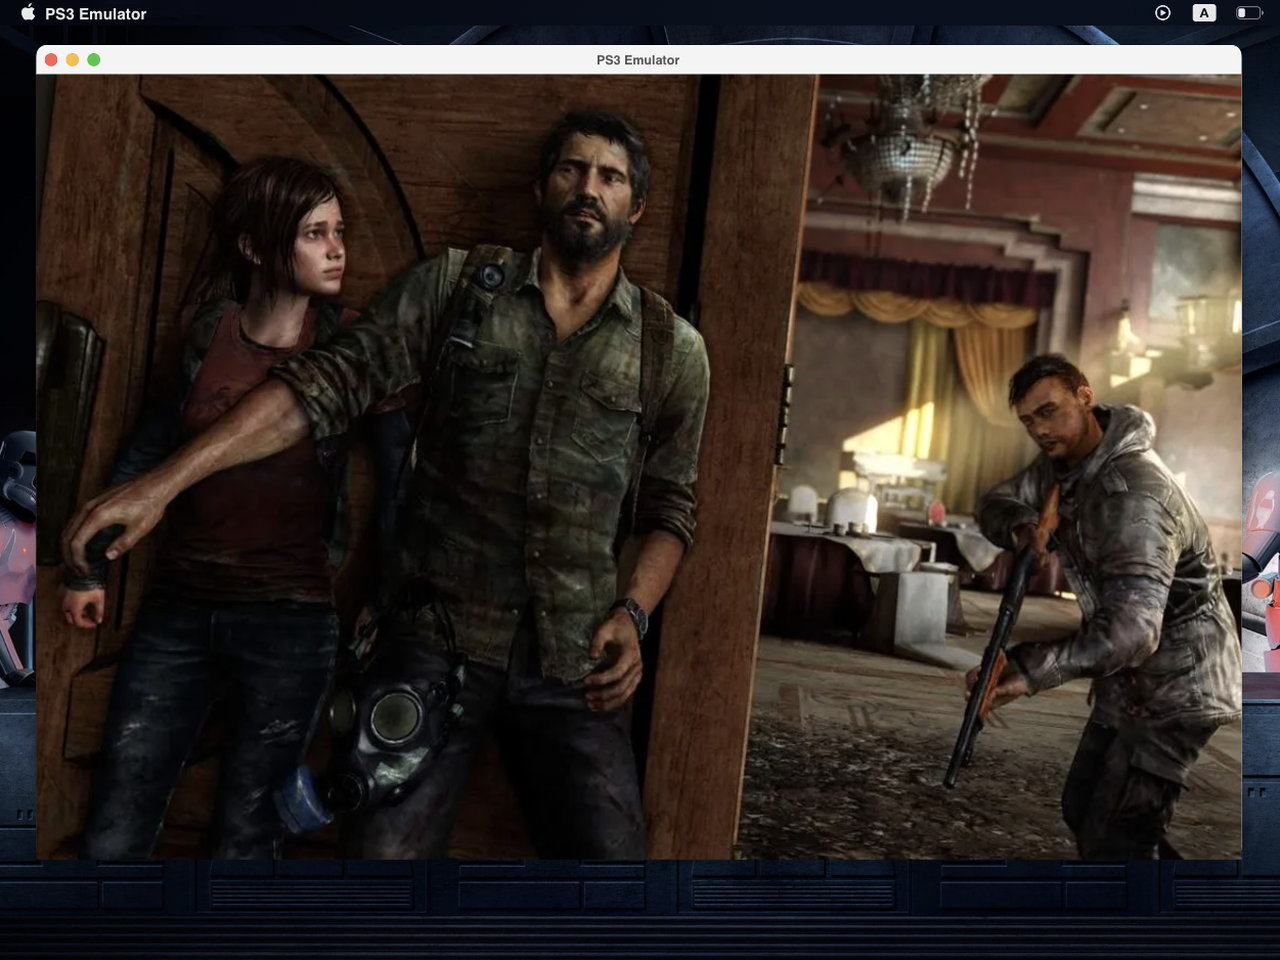Open the Apple menu
Viewport: 1280px width, 960px height.
click(28, 13)
